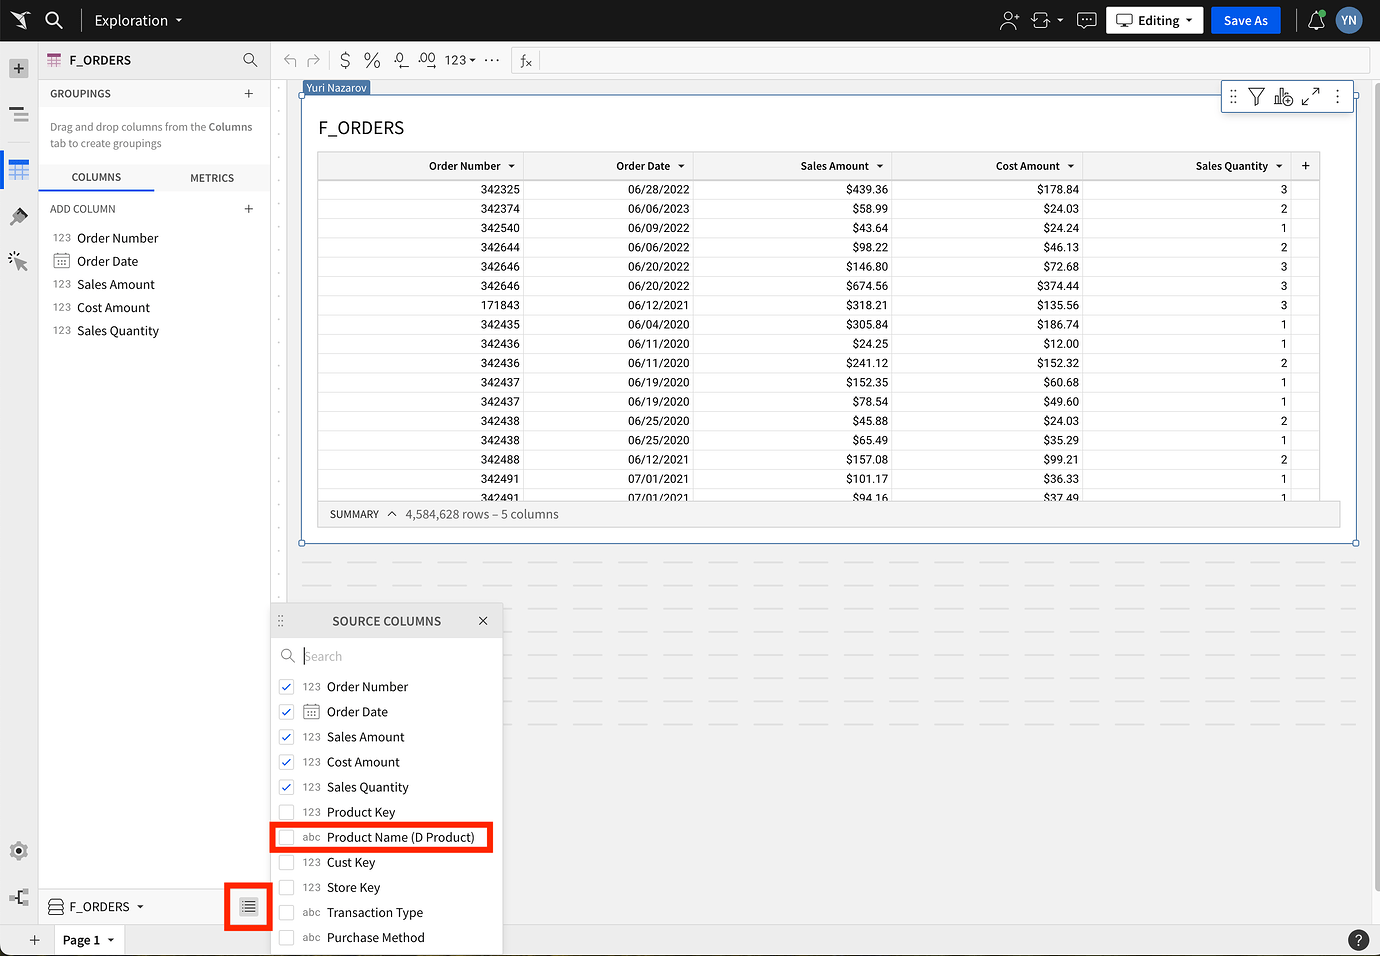Screen dimensions: 1380x956
Task: Decrease decimal places in the toolbar
Action: tap(399, 59)
